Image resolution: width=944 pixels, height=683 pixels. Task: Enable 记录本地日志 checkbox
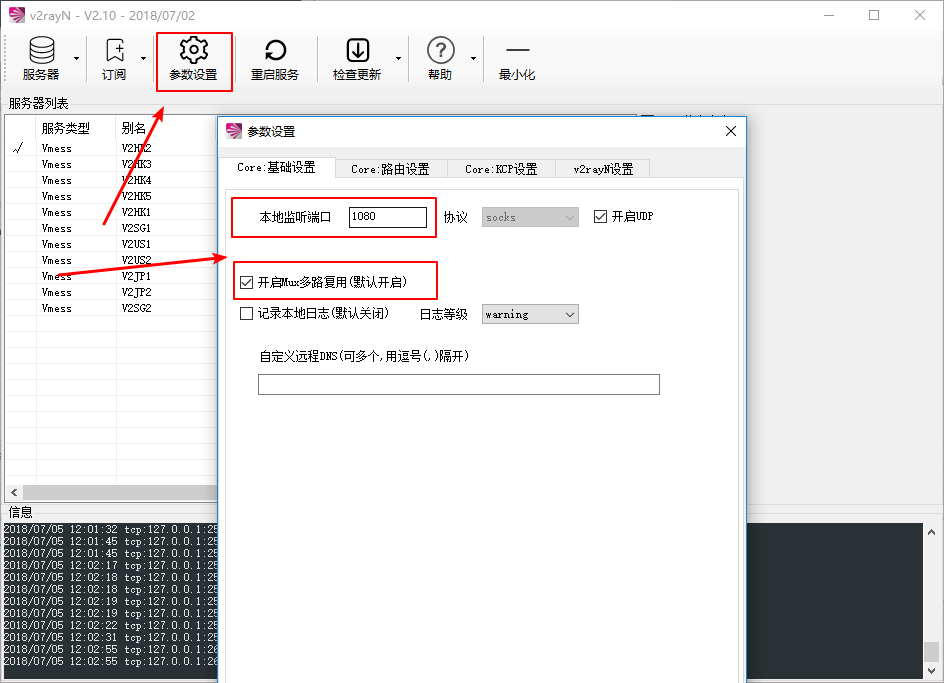click(x=246, y=313)
